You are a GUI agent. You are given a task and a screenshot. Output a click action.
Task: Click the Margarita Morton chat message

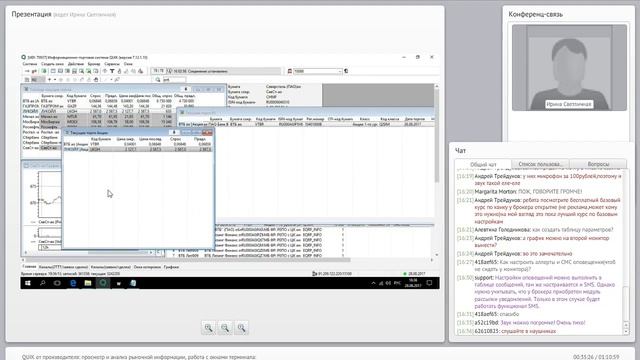coord(520,191)
